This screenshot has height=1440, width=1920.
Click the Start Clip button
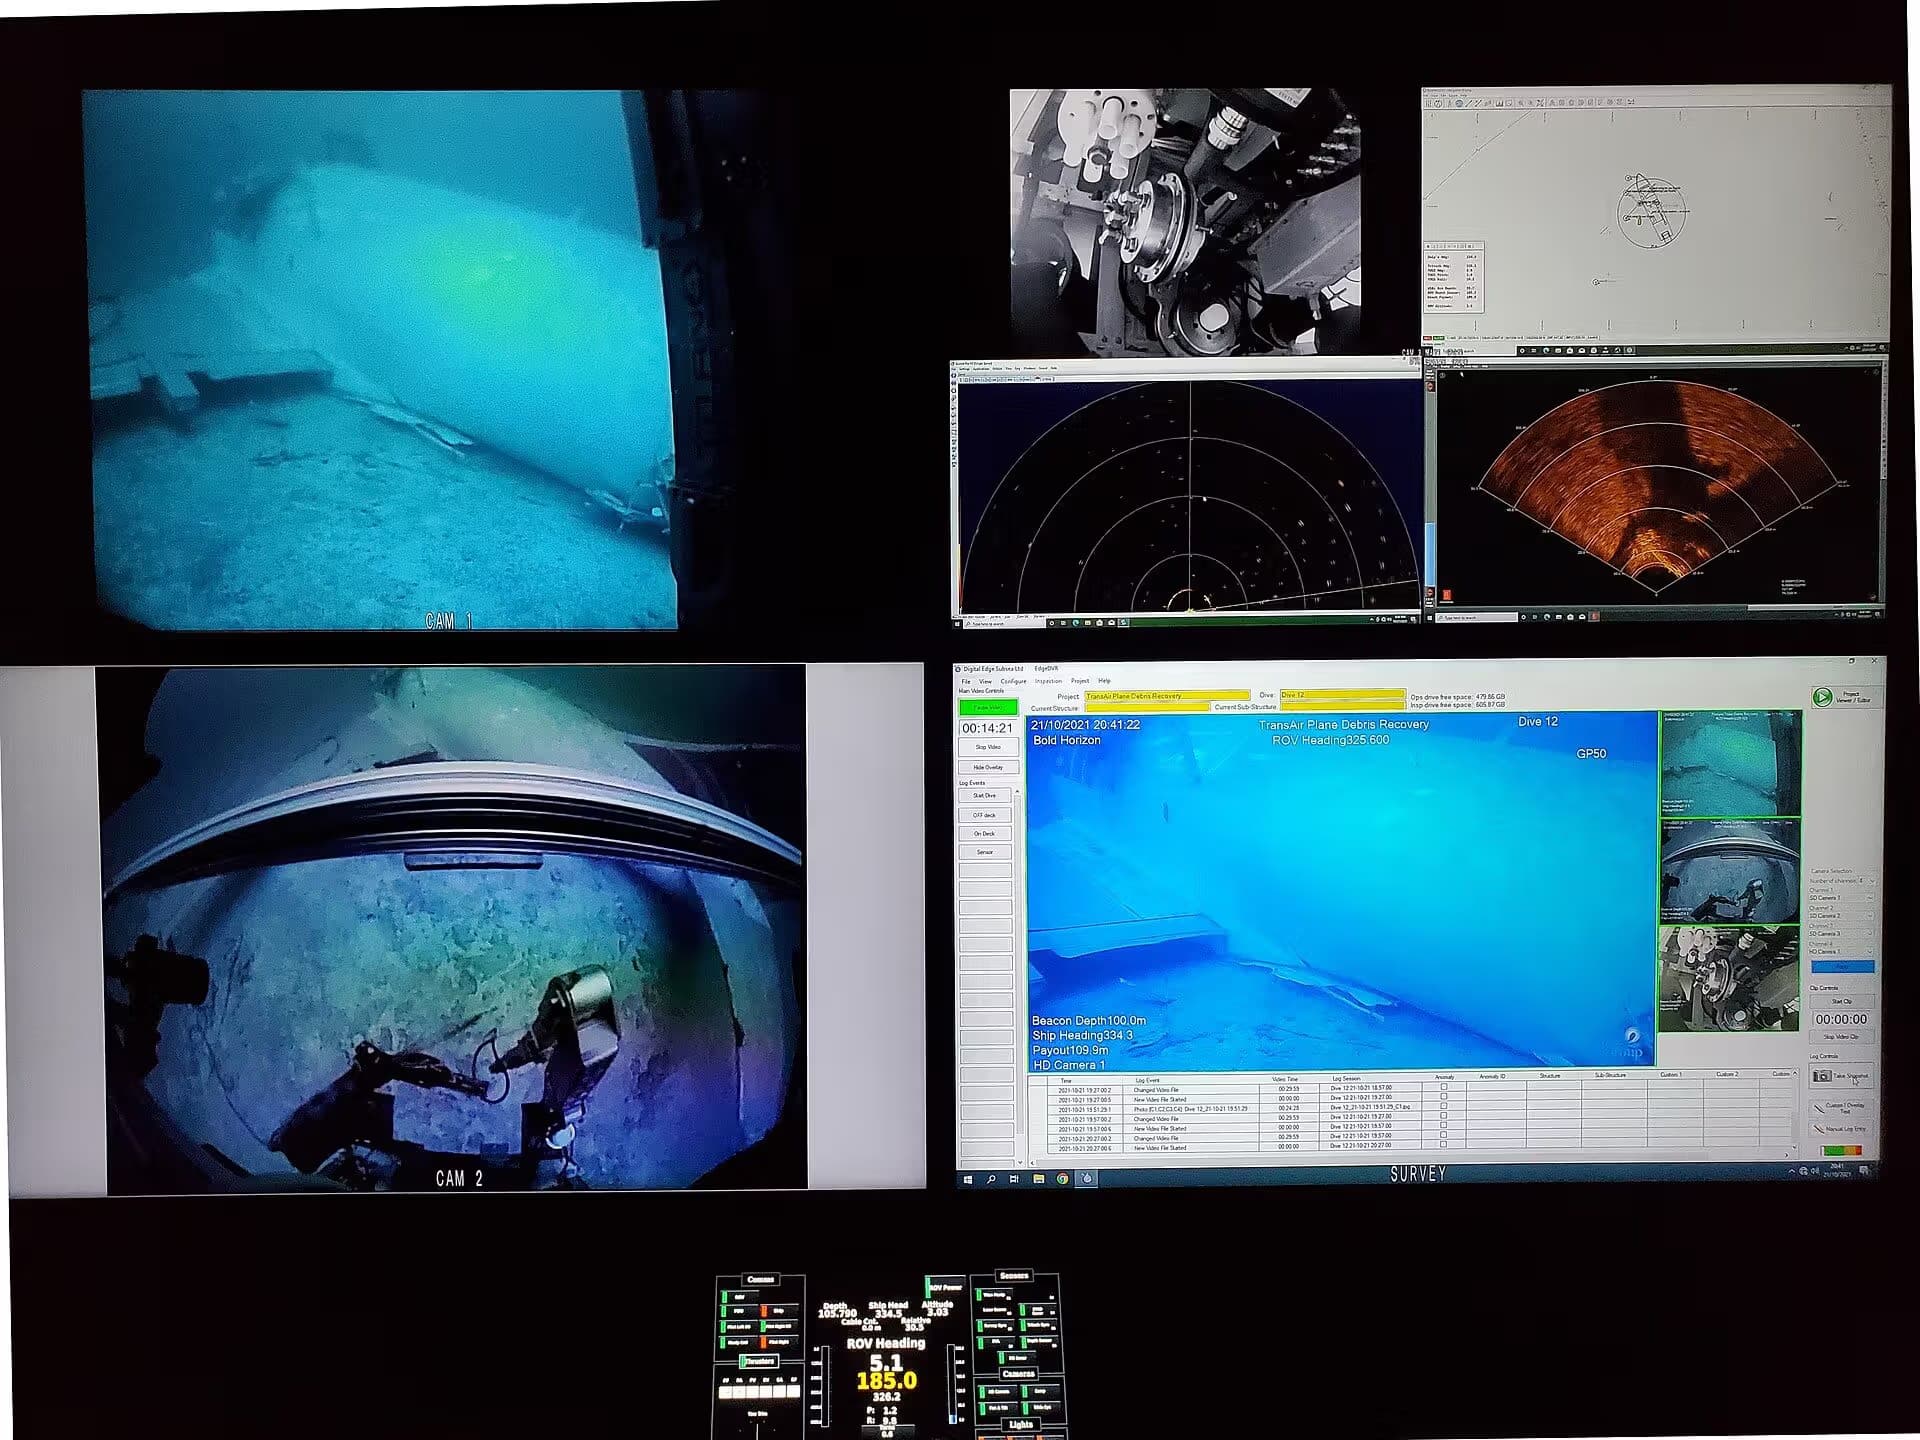click(x=1842, y=1001)
